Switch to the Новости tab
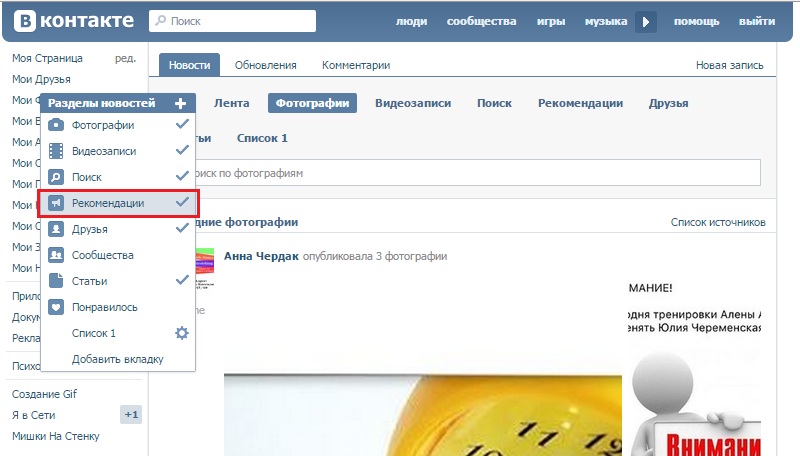Screen dimensions: 800x456 tap(189, 65)
